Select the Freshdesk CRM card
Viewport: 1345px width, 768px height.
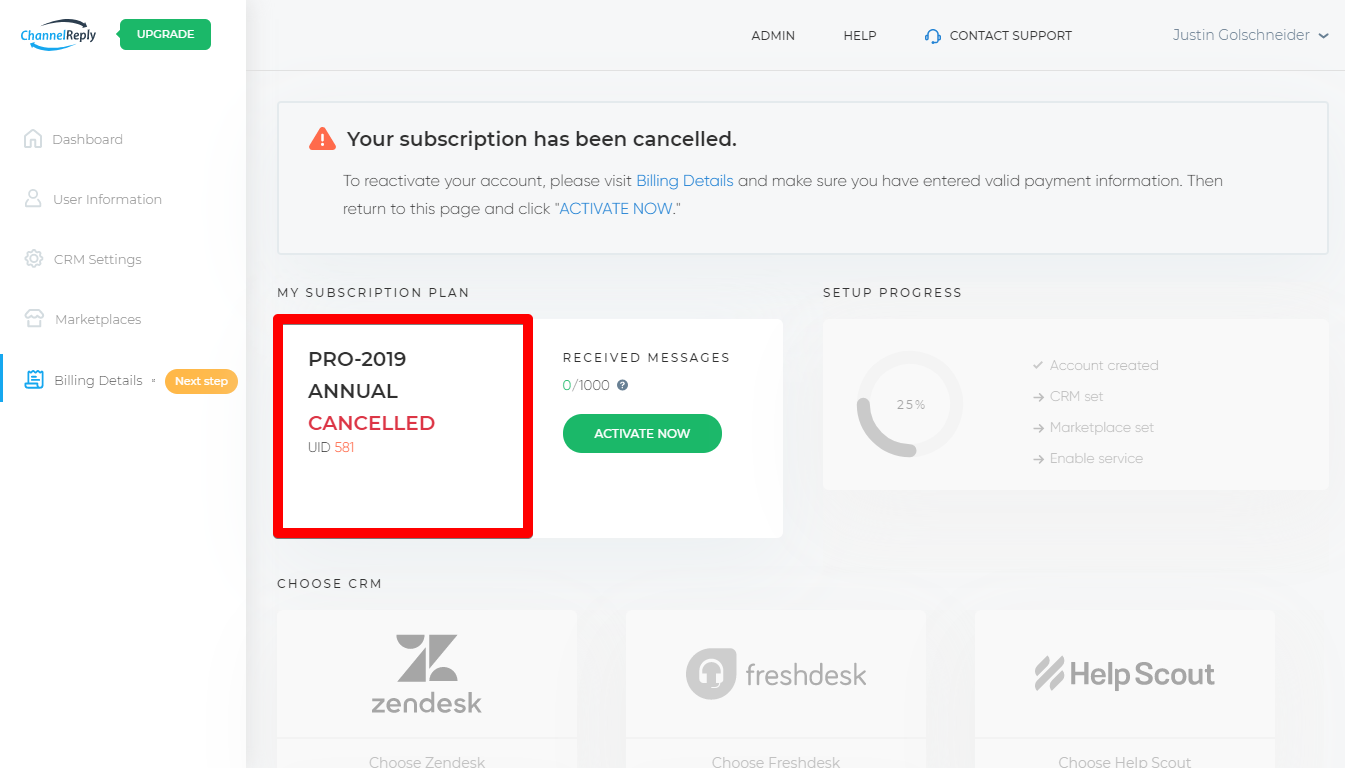(776, 689)
